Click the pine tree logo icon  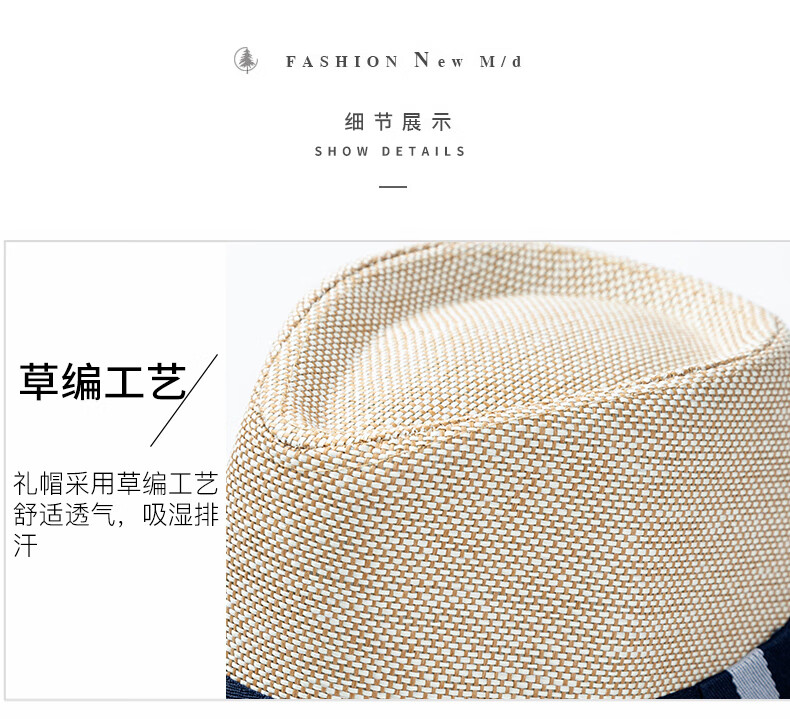tap(246, 60)
